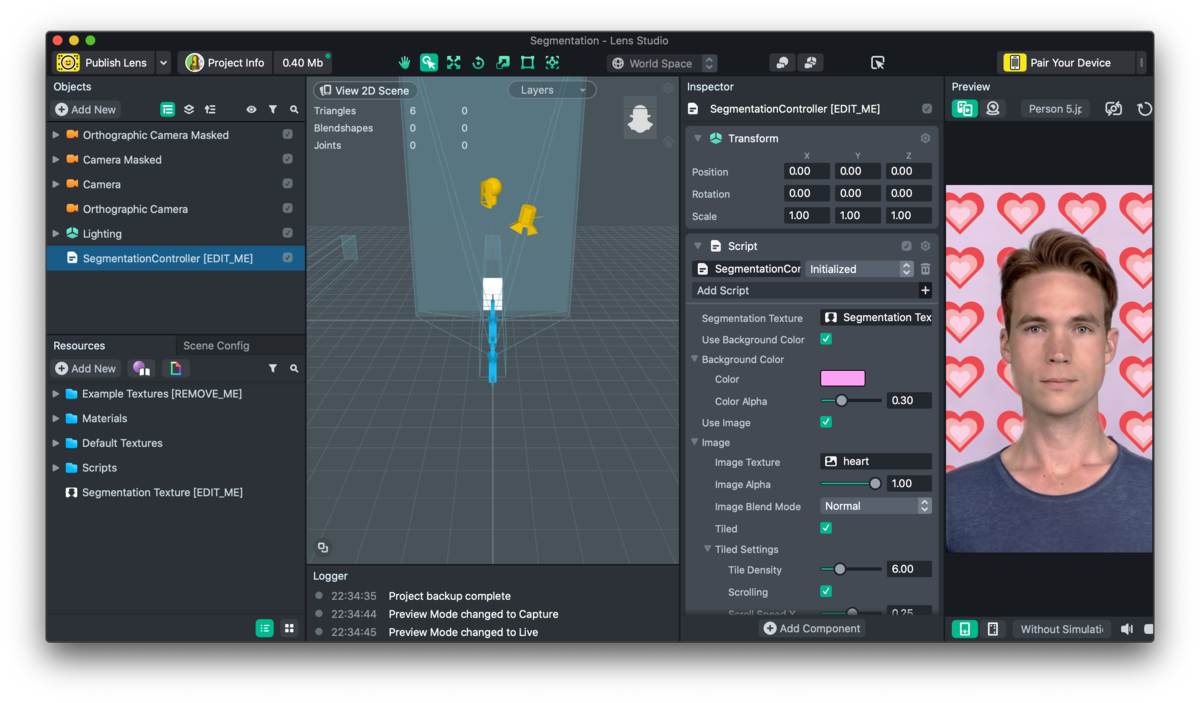Screen dimensions: 1200x703
Task: Disable the Scrolling checkbox
Action: (826, 592)
